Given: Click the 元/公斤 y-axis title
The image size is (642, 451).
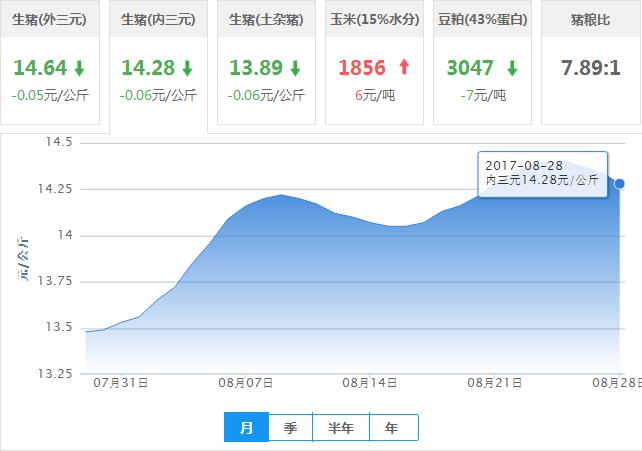Looking at the screenshot, I should (x=23, y=259).
